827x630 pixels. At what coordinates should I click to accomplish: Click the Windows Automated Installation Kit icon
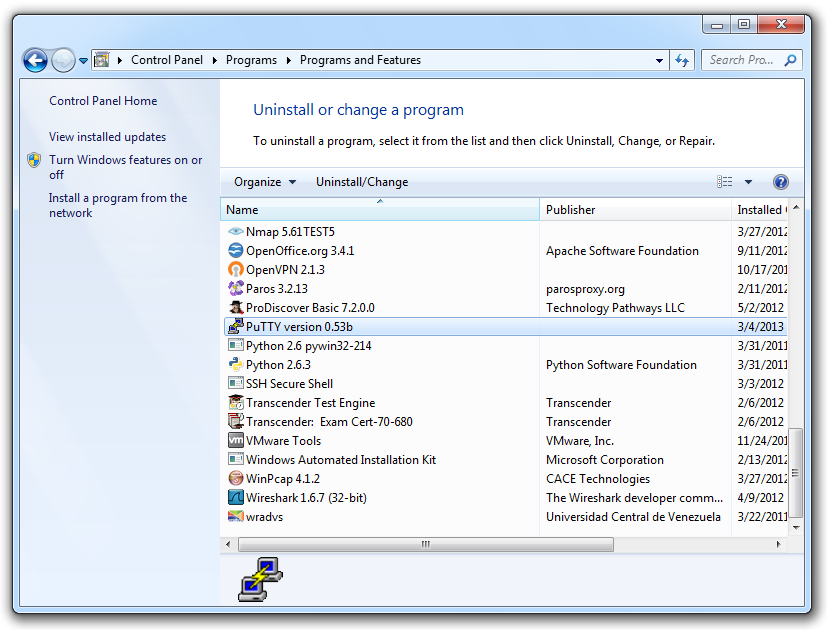(x=235, y=459)
